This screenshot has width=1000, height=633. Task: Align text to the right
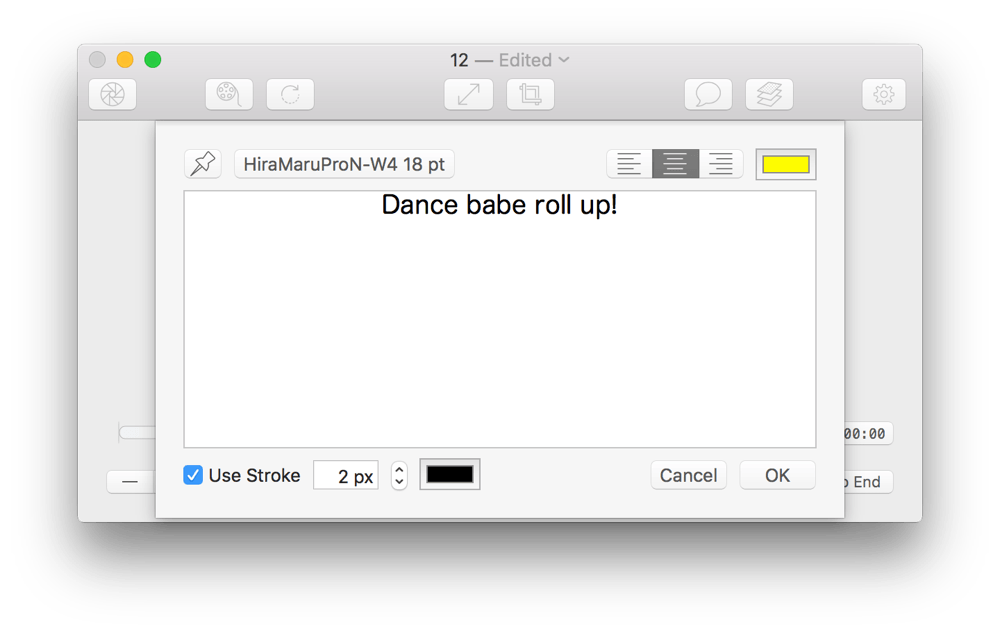(721, 164)
